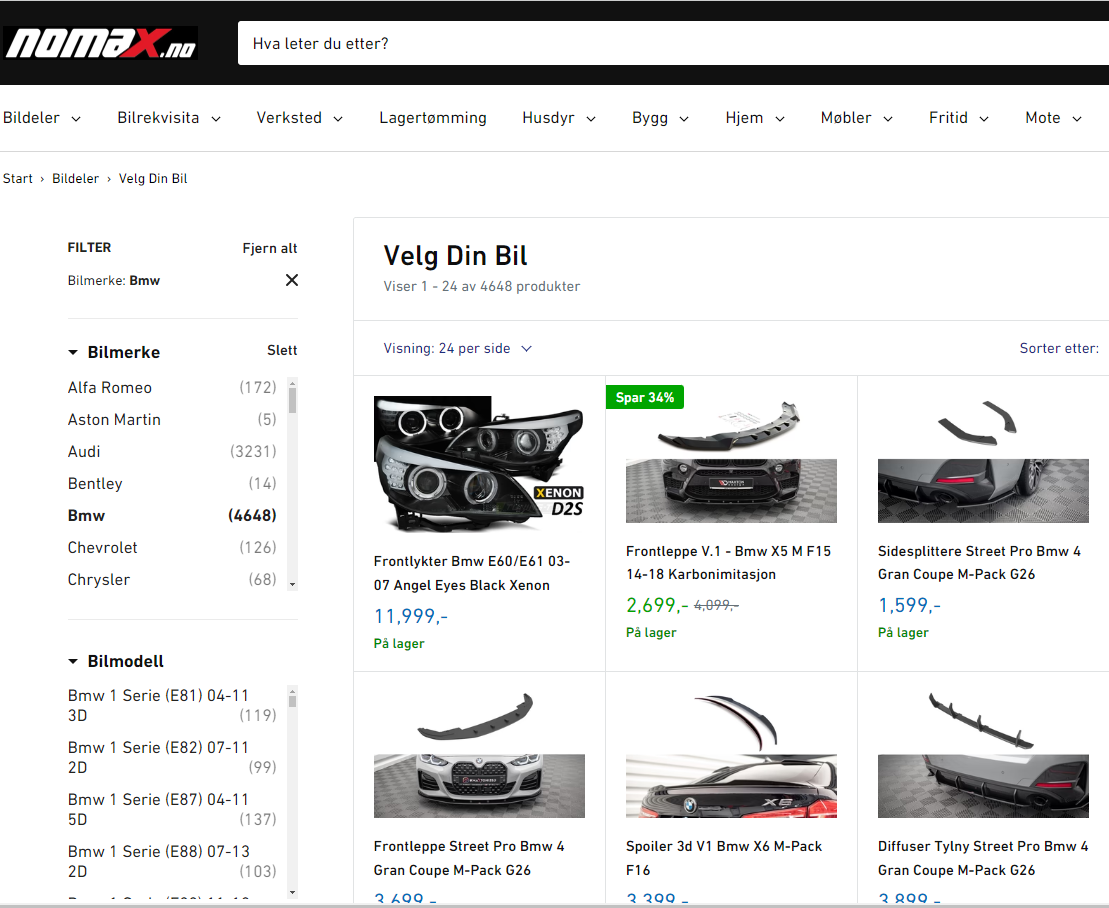Select Bmw 1 Serie (E81) 04-11 3D model
The width and height of the screenshot is (1109, 908).
click(x=172, y=705)
